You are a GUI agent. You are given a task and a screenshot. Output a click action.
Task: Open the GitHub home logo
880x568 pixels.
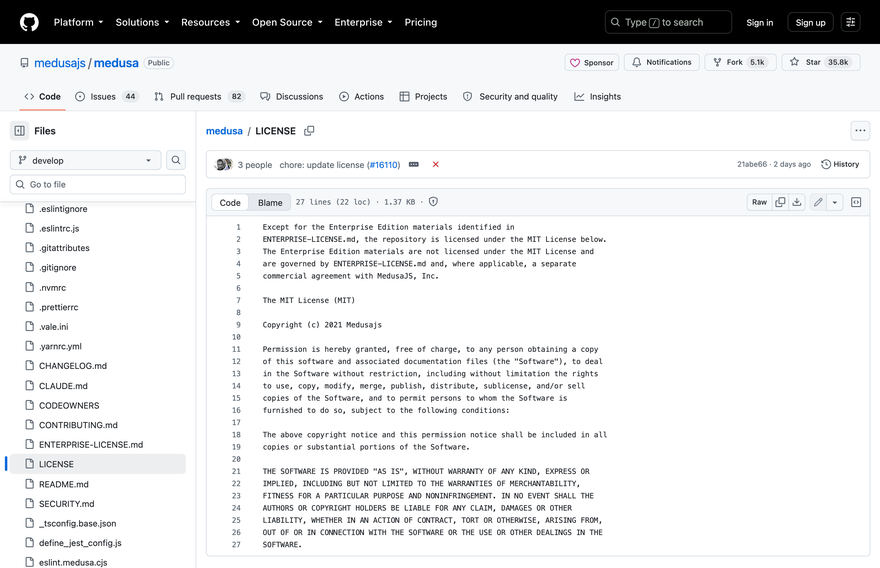click(x=29, y=22)
